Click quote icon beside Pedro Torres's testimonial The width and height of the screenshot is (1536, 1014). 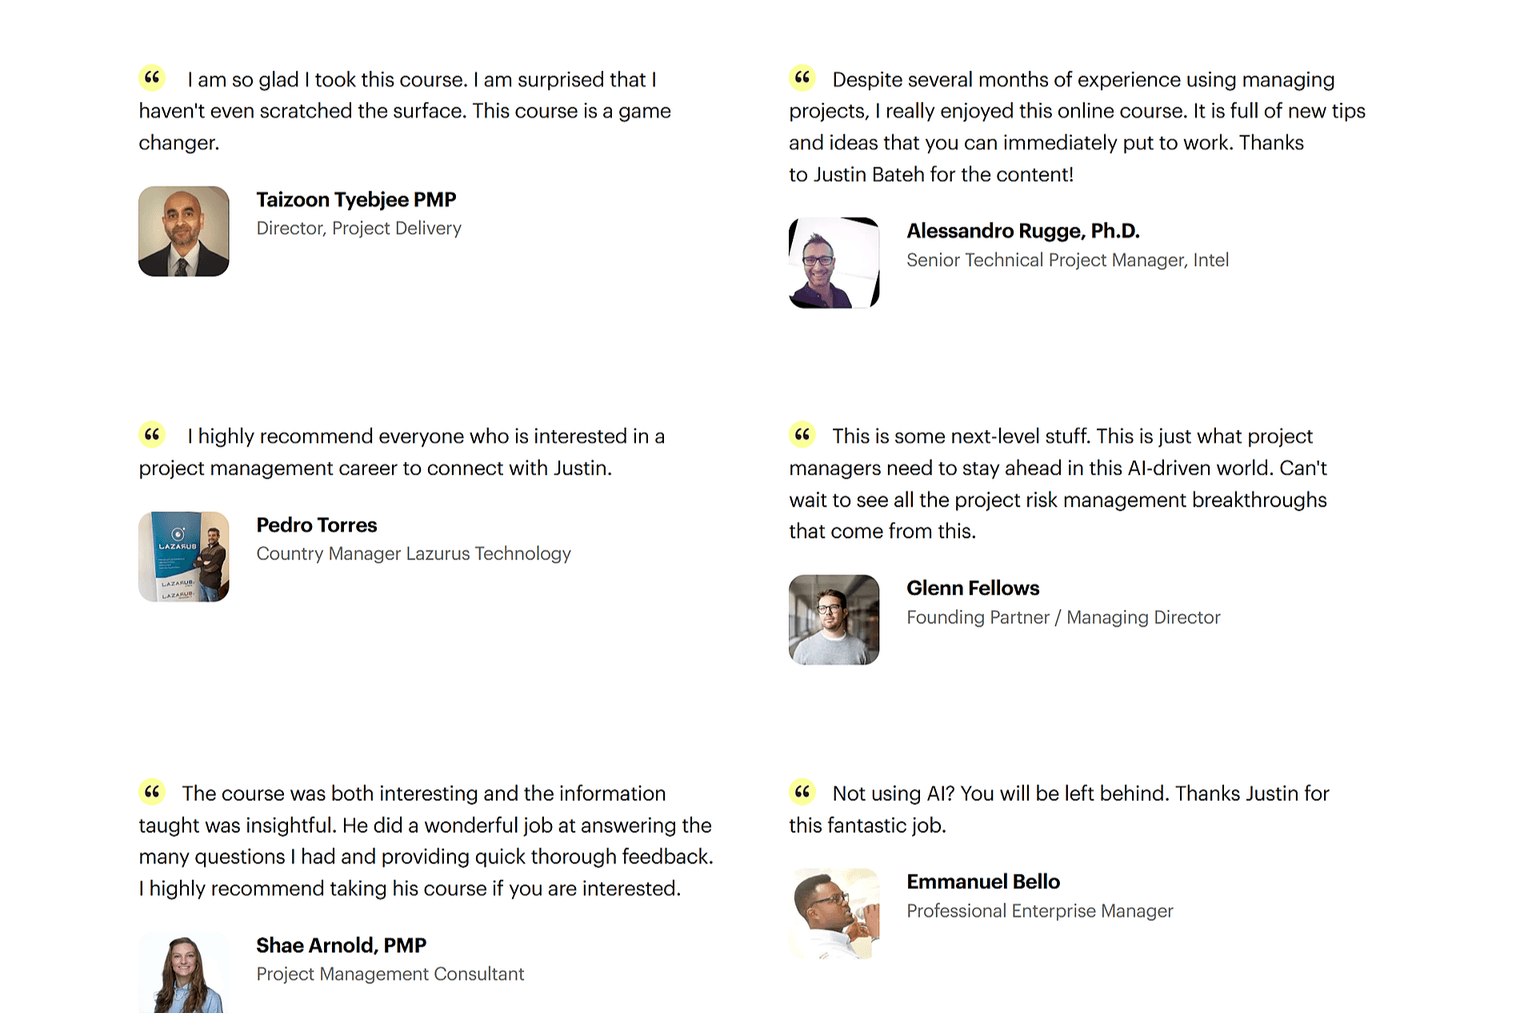coord(152,434)
